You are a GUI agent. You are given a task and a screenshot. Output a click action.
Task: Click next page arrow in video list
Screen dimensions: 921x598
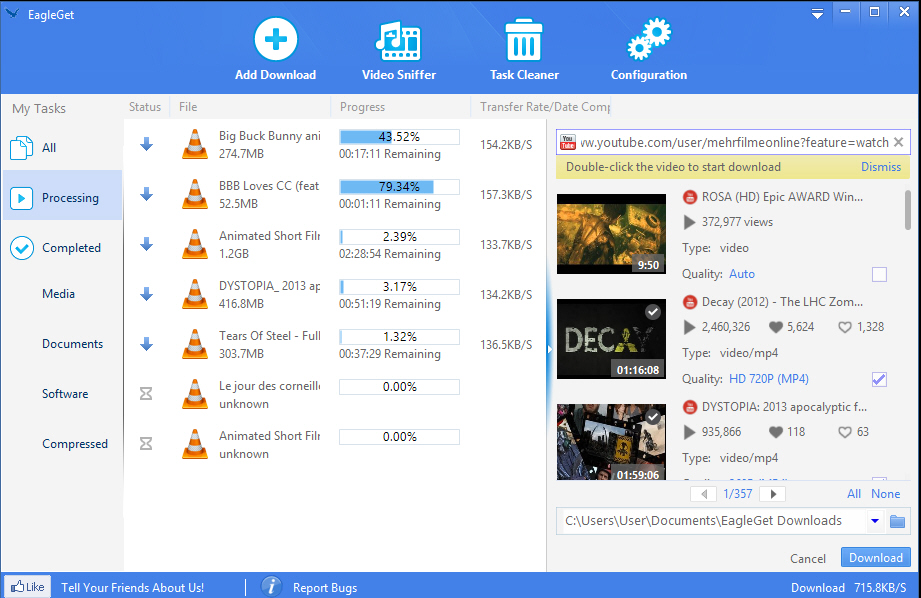pos(772,493)
